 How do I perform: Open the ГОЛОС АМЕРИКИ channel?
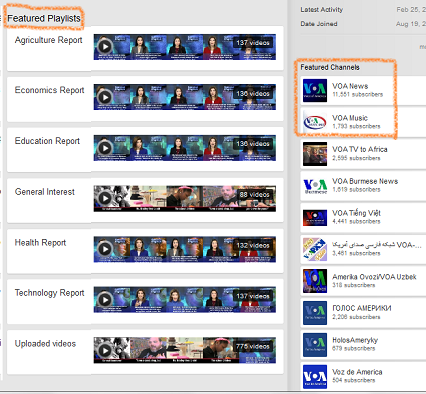(x=362, y=308)
